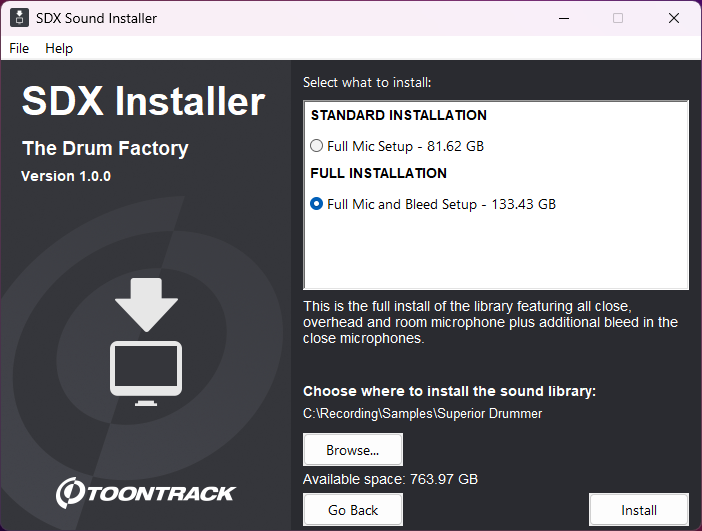The image size is (702, 531).
Task: Click the Browse... button
Action: point(353,450)
